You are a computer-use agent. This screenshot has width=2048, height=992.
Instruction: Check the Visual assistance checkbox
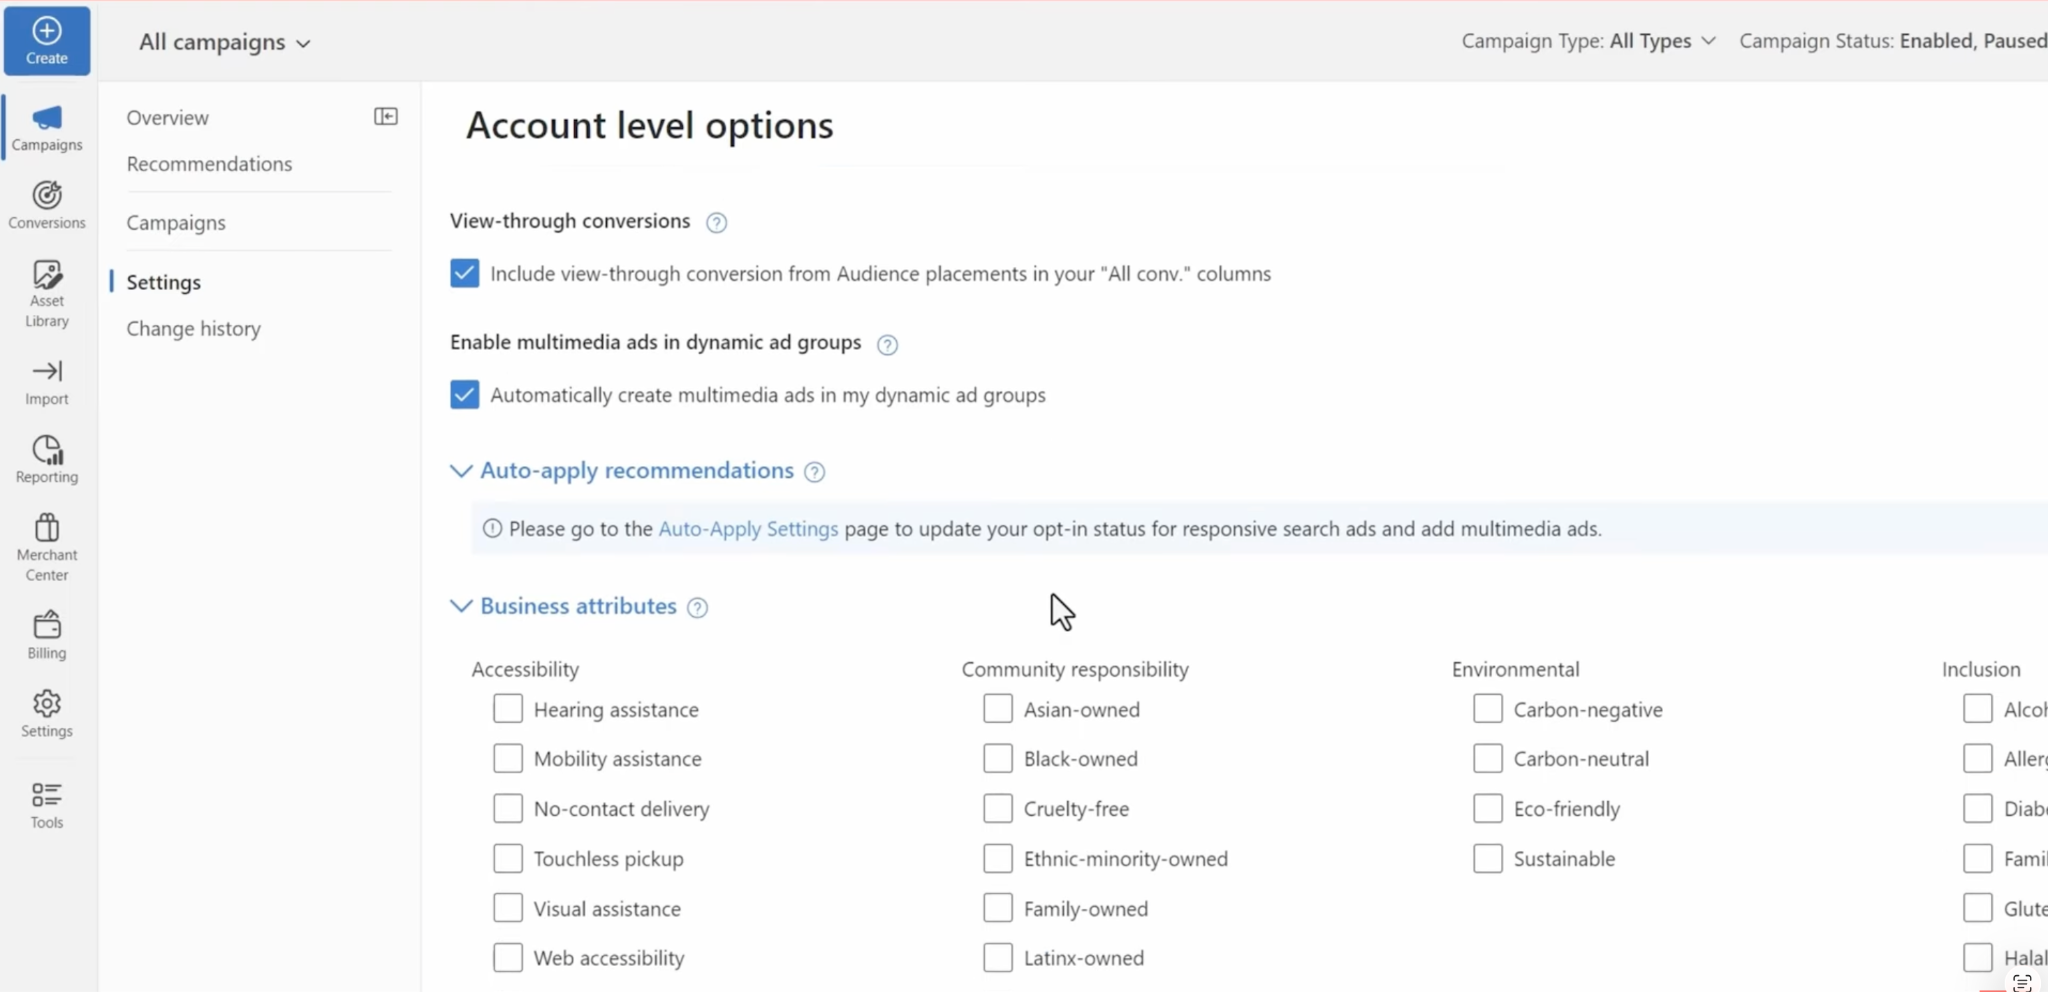[508, 908]
